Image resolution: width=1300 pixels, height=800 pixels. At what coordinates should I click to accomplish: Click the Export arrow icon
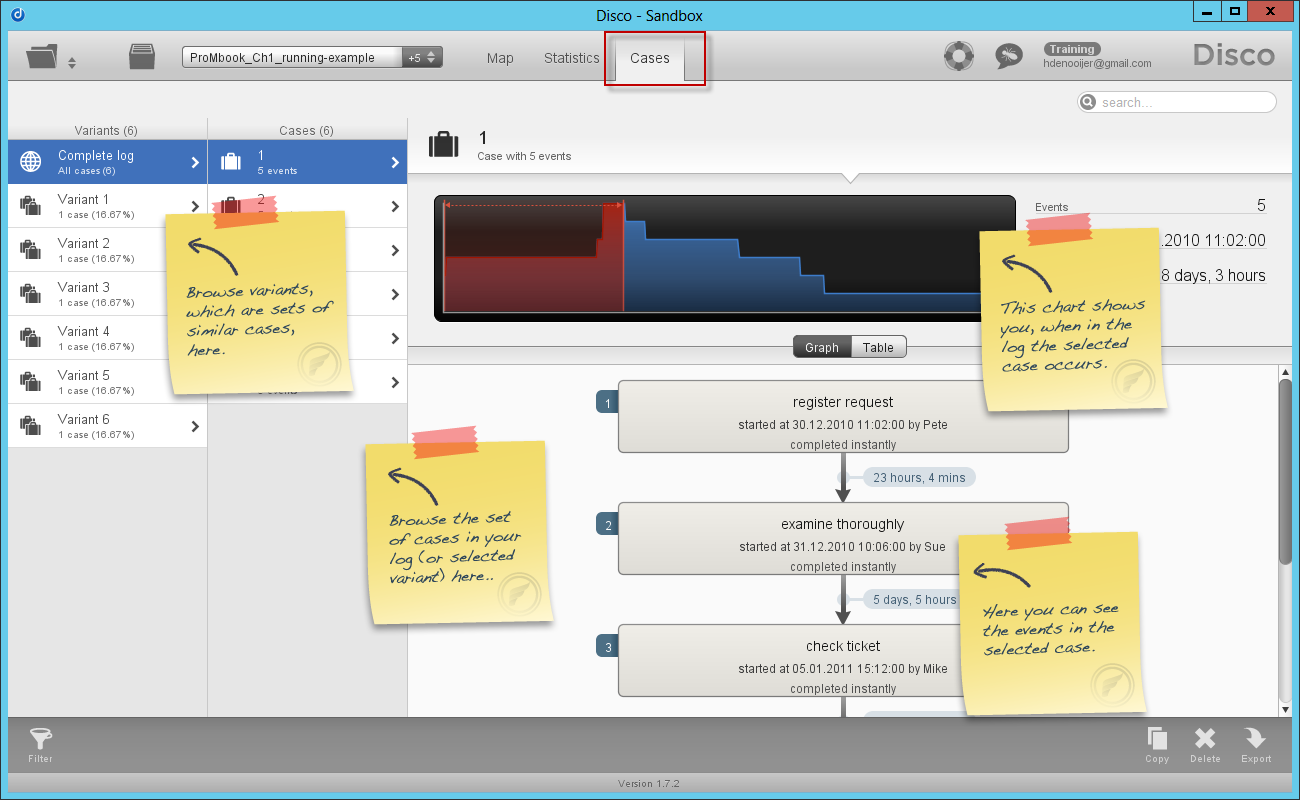pos(1256,739)
